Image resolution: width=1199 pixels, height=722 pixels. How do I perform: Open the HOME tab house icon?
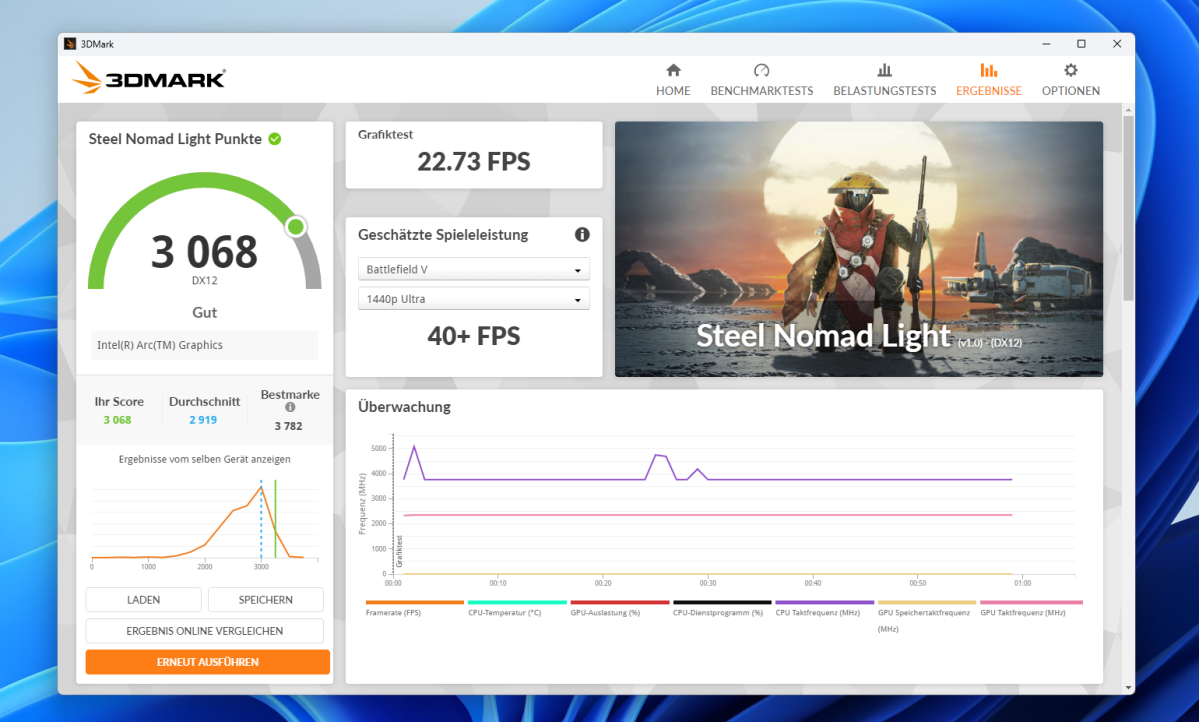pyautogui.click(x=673, y=70)
